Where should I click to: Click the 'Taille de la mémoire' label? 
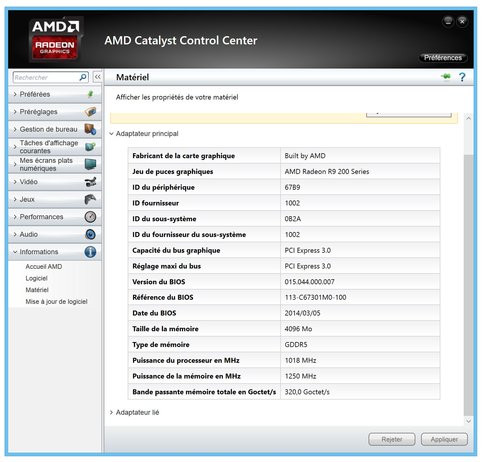pos(165,329)
